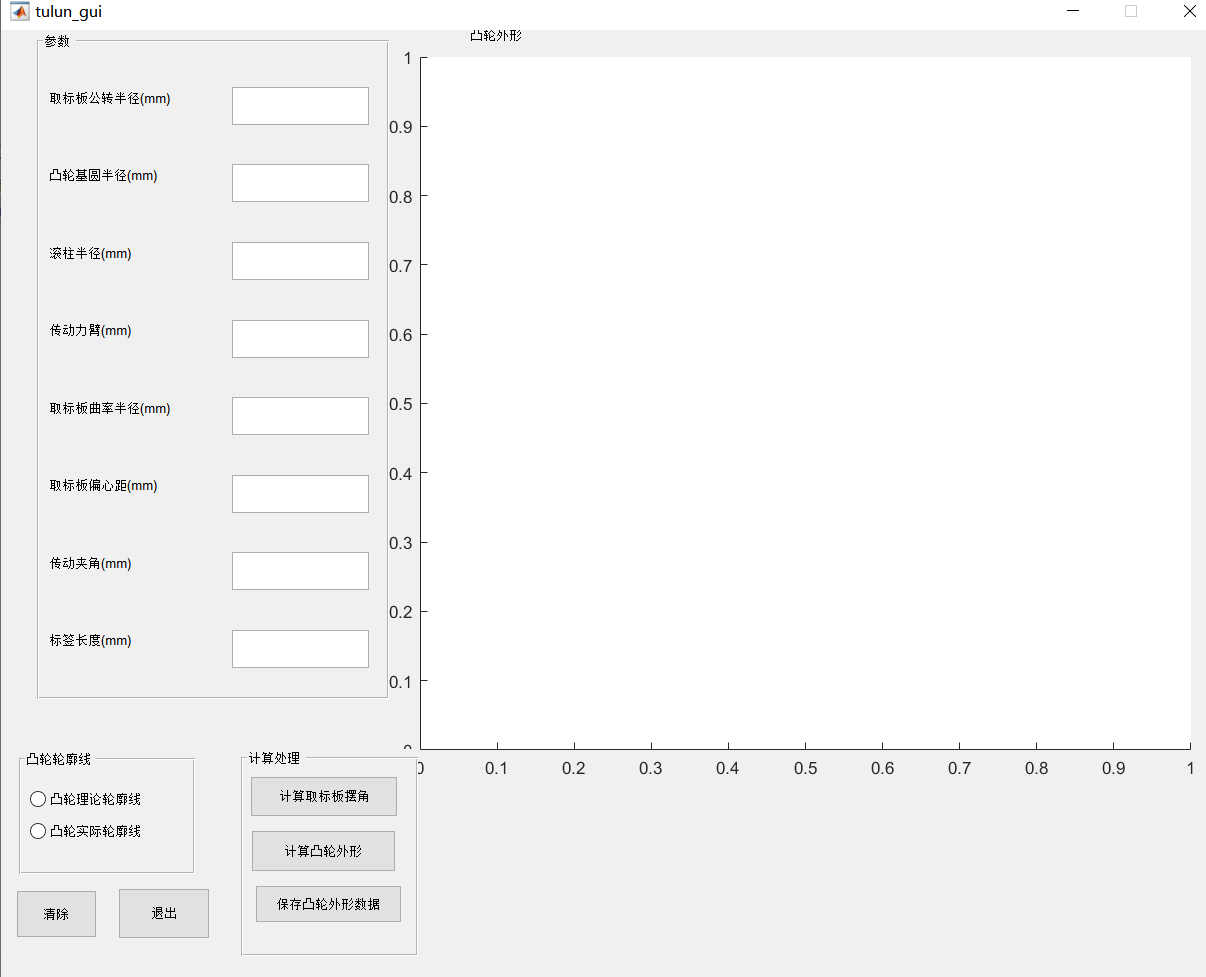Click the 清除 button to clear
The image size is (1206, 977).
point(56,913)
